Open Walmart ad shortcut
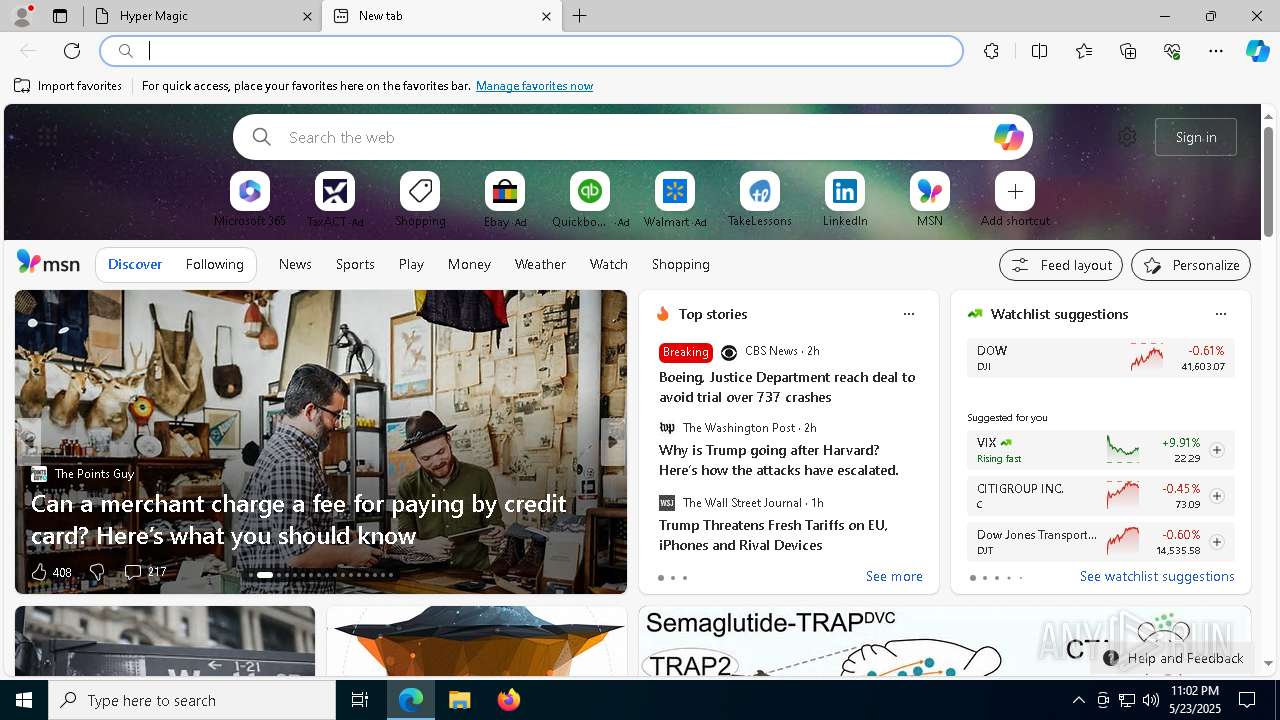Screen dimensions: 1280x720 point(675,199)
